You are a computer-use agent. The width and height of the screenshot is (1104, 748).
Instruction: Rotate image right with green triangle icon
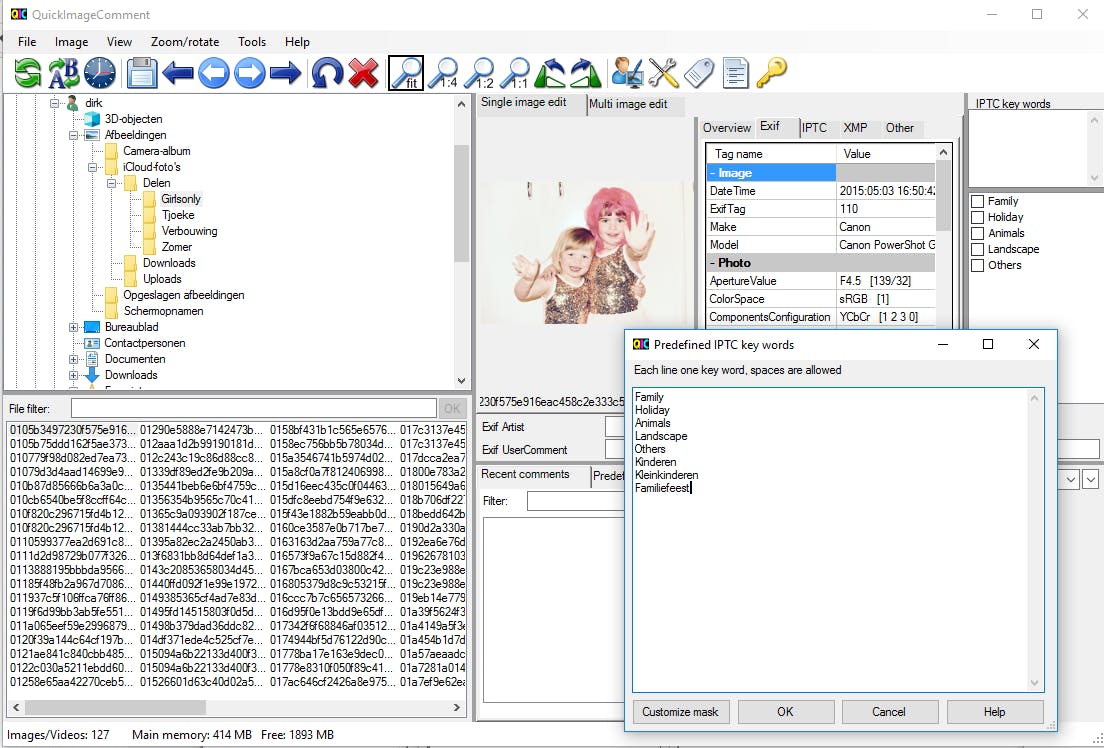[x=585, y=73]
